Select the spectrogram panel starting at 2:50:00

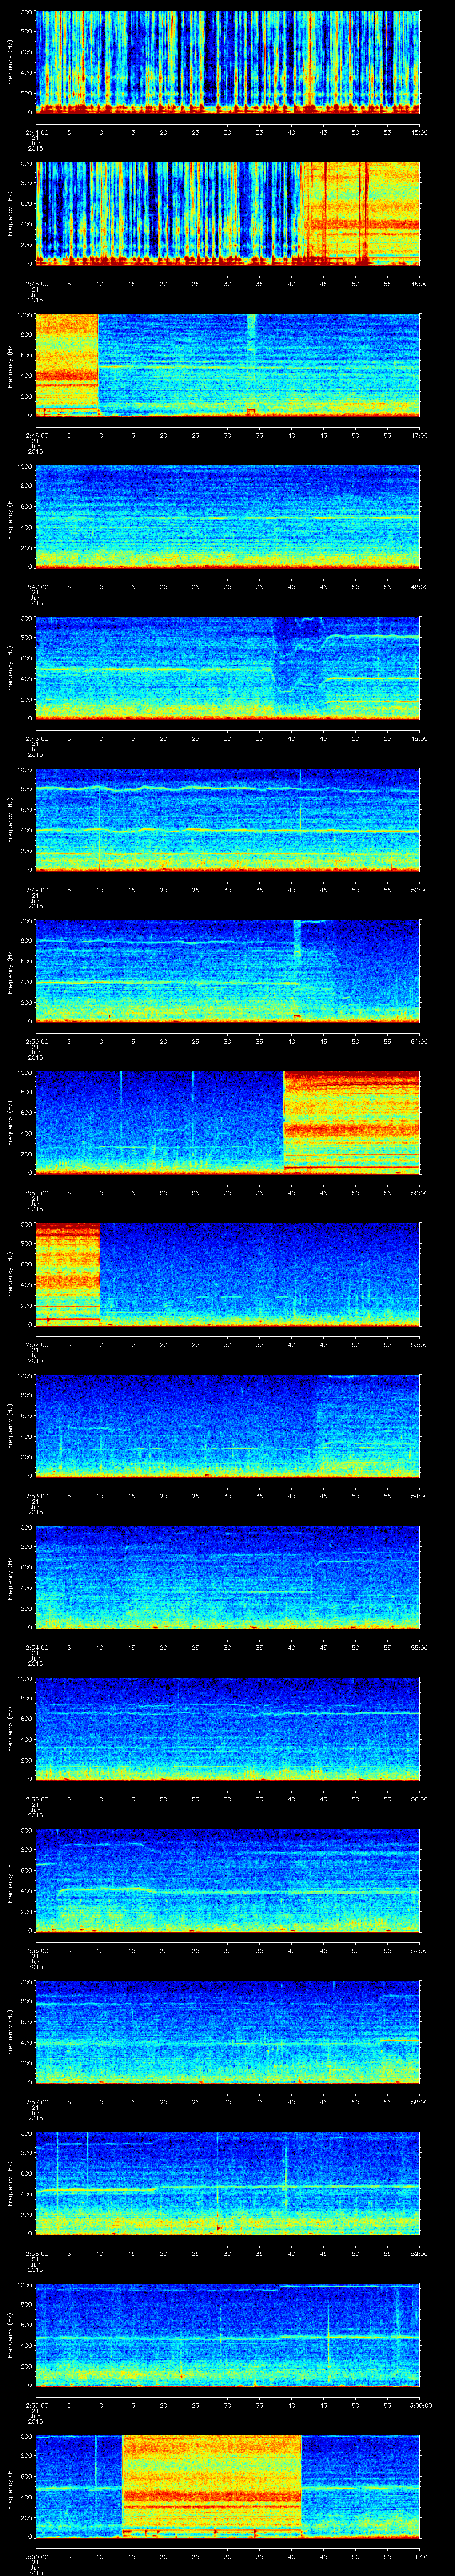click(228, 971)
